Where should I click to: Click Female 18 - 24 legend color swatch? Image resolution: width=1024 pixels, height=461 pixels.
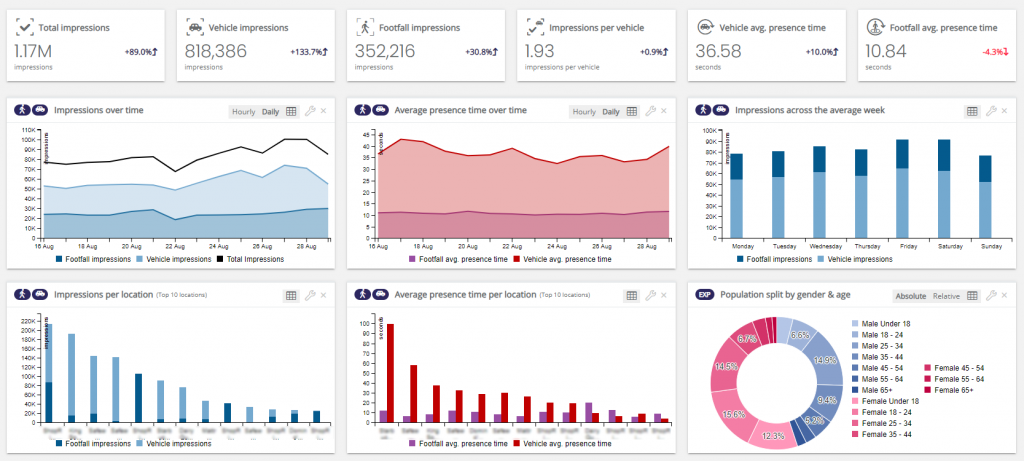pos(856,411)
